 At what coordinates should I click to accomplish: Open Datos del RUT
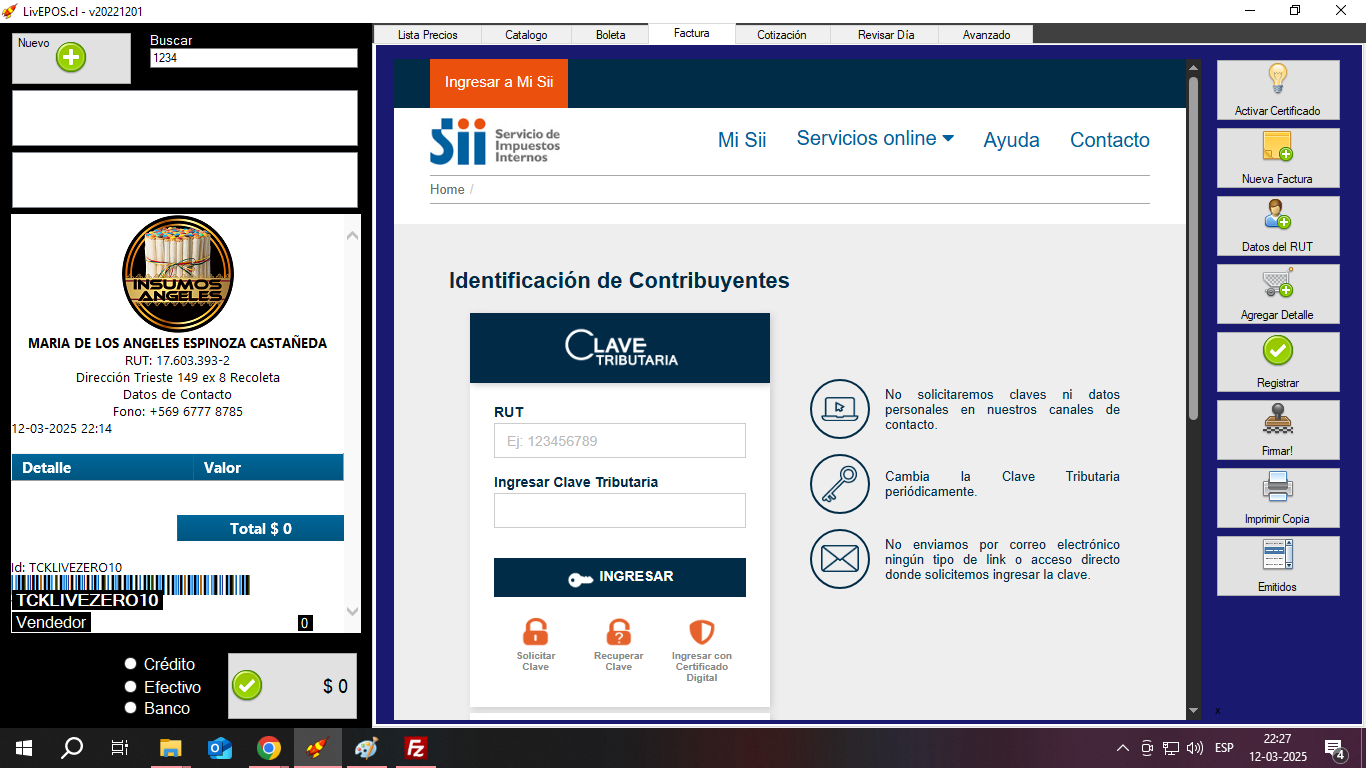click(x=1278, y=226)
